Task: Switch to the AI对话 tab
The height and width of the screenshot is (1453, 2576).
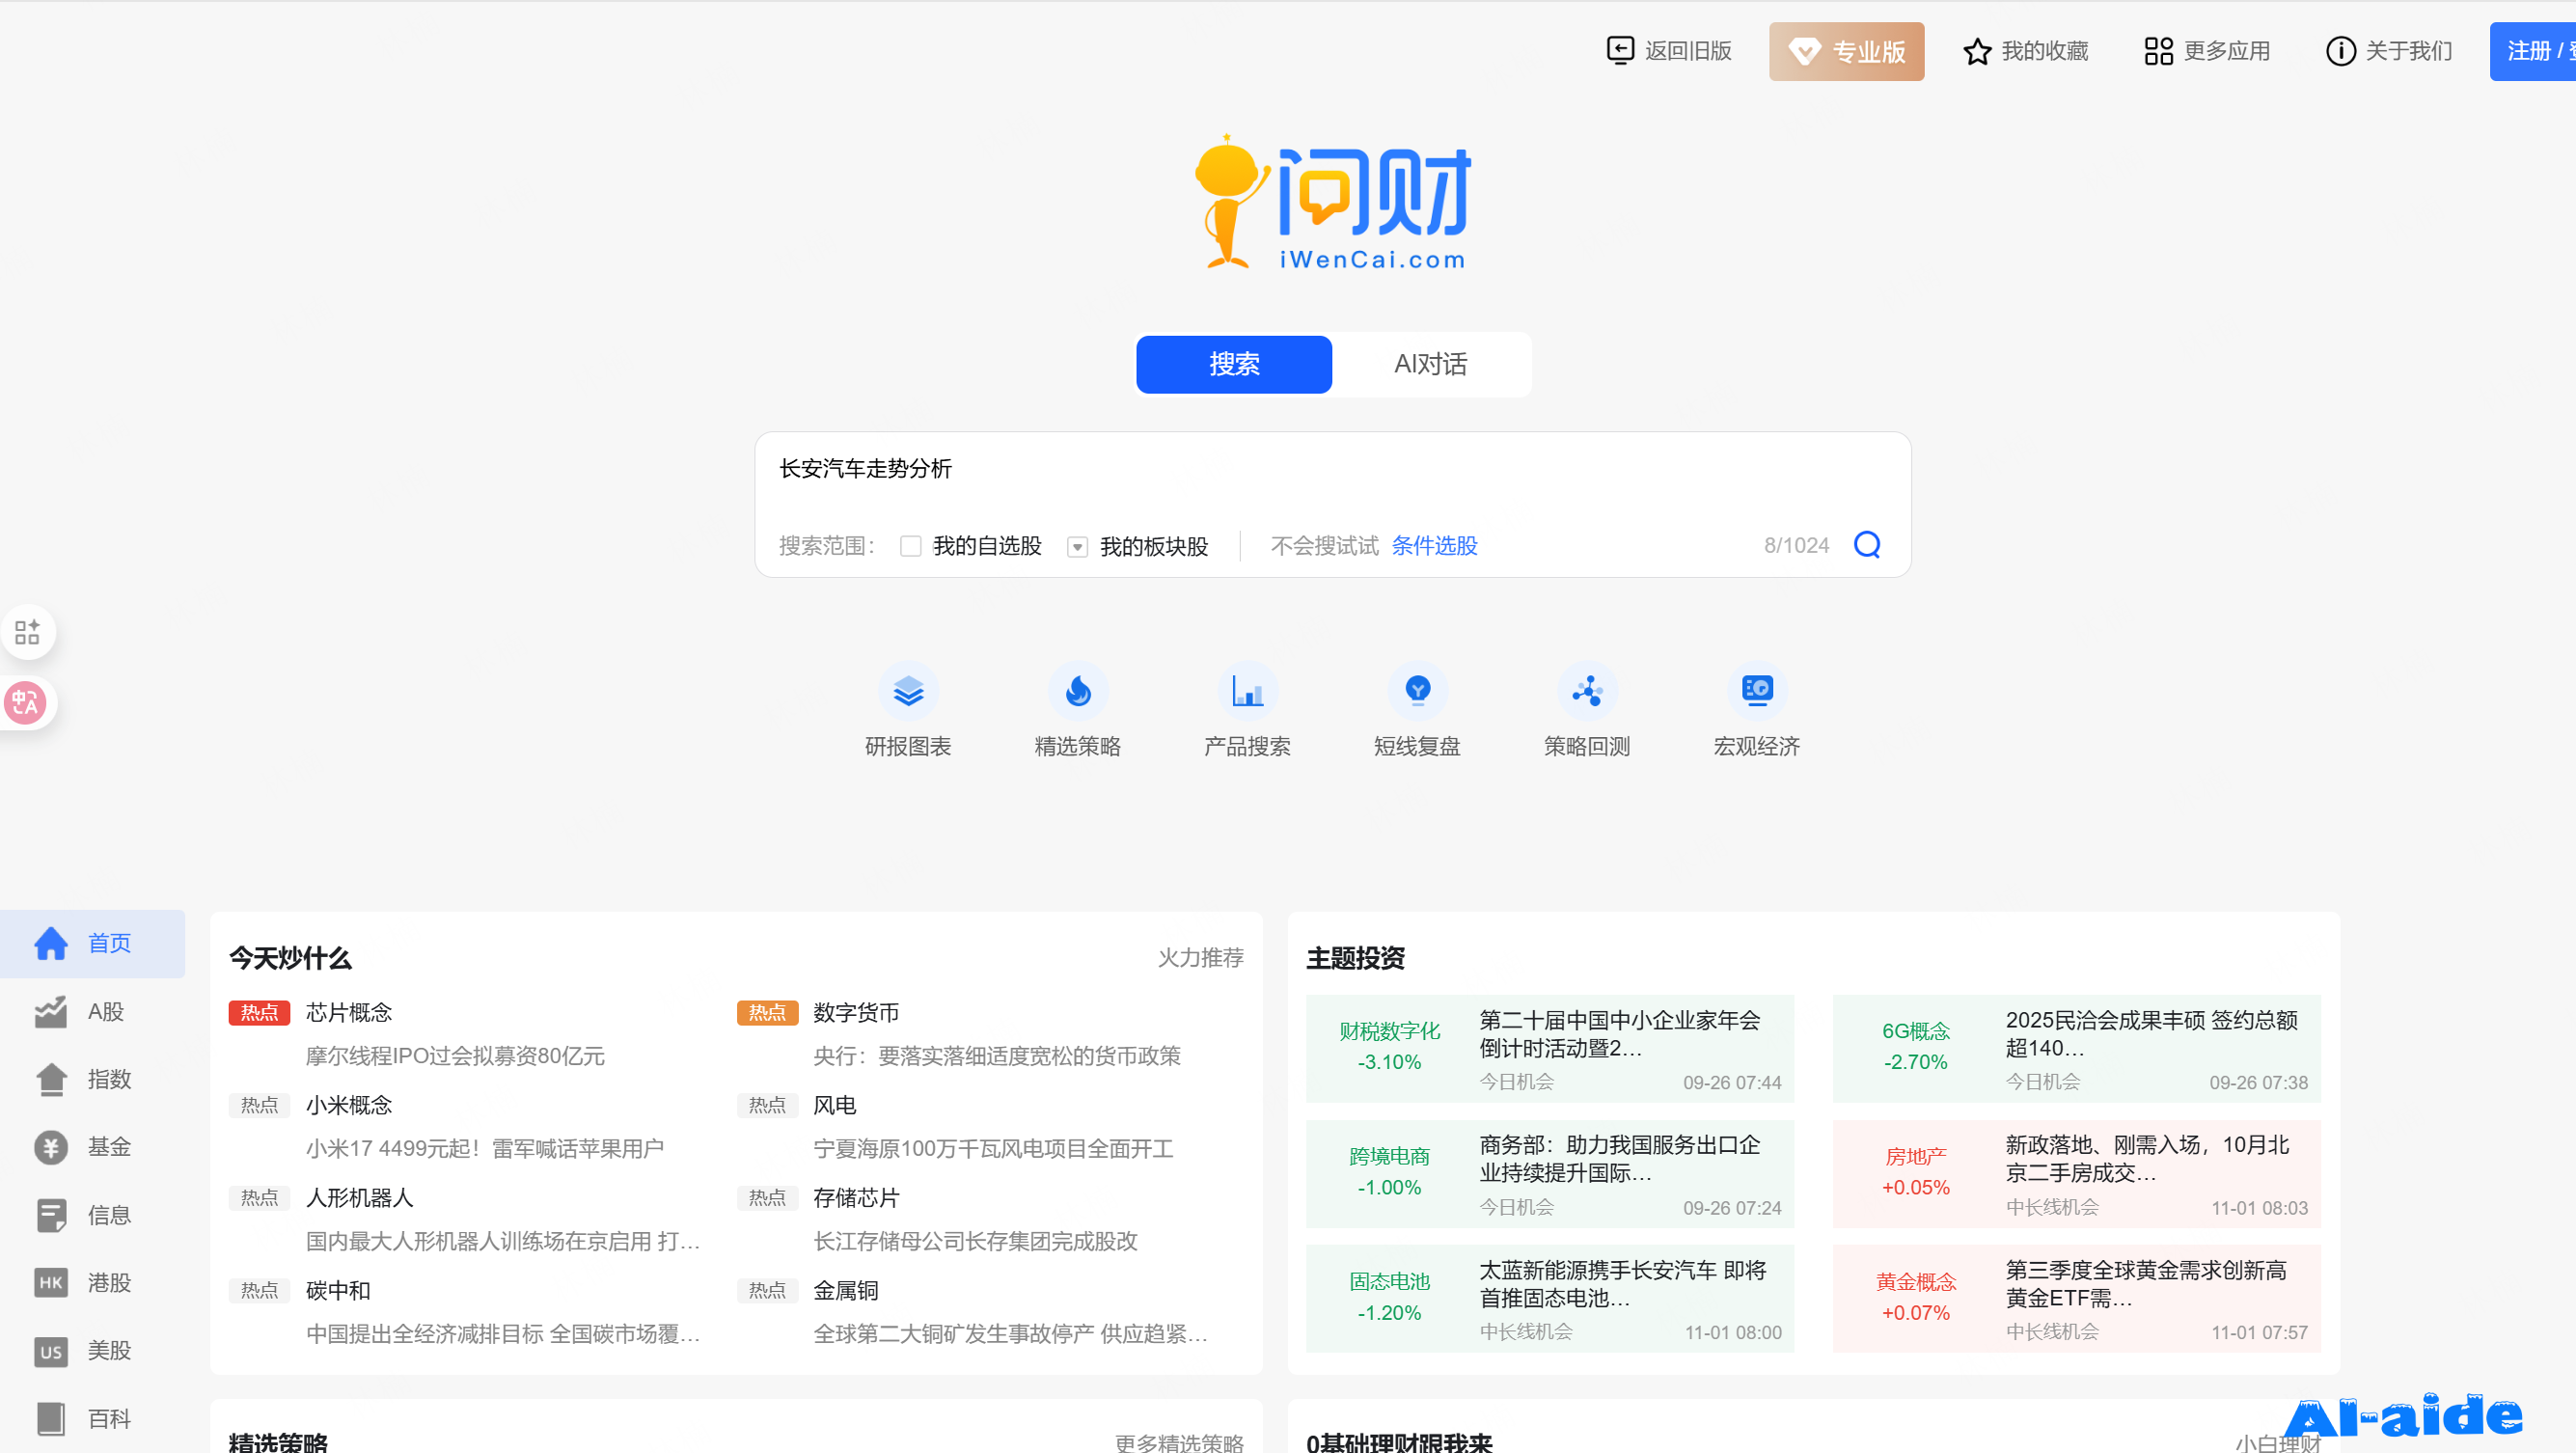Action: pyautogui.click(x=1430, y=364)
